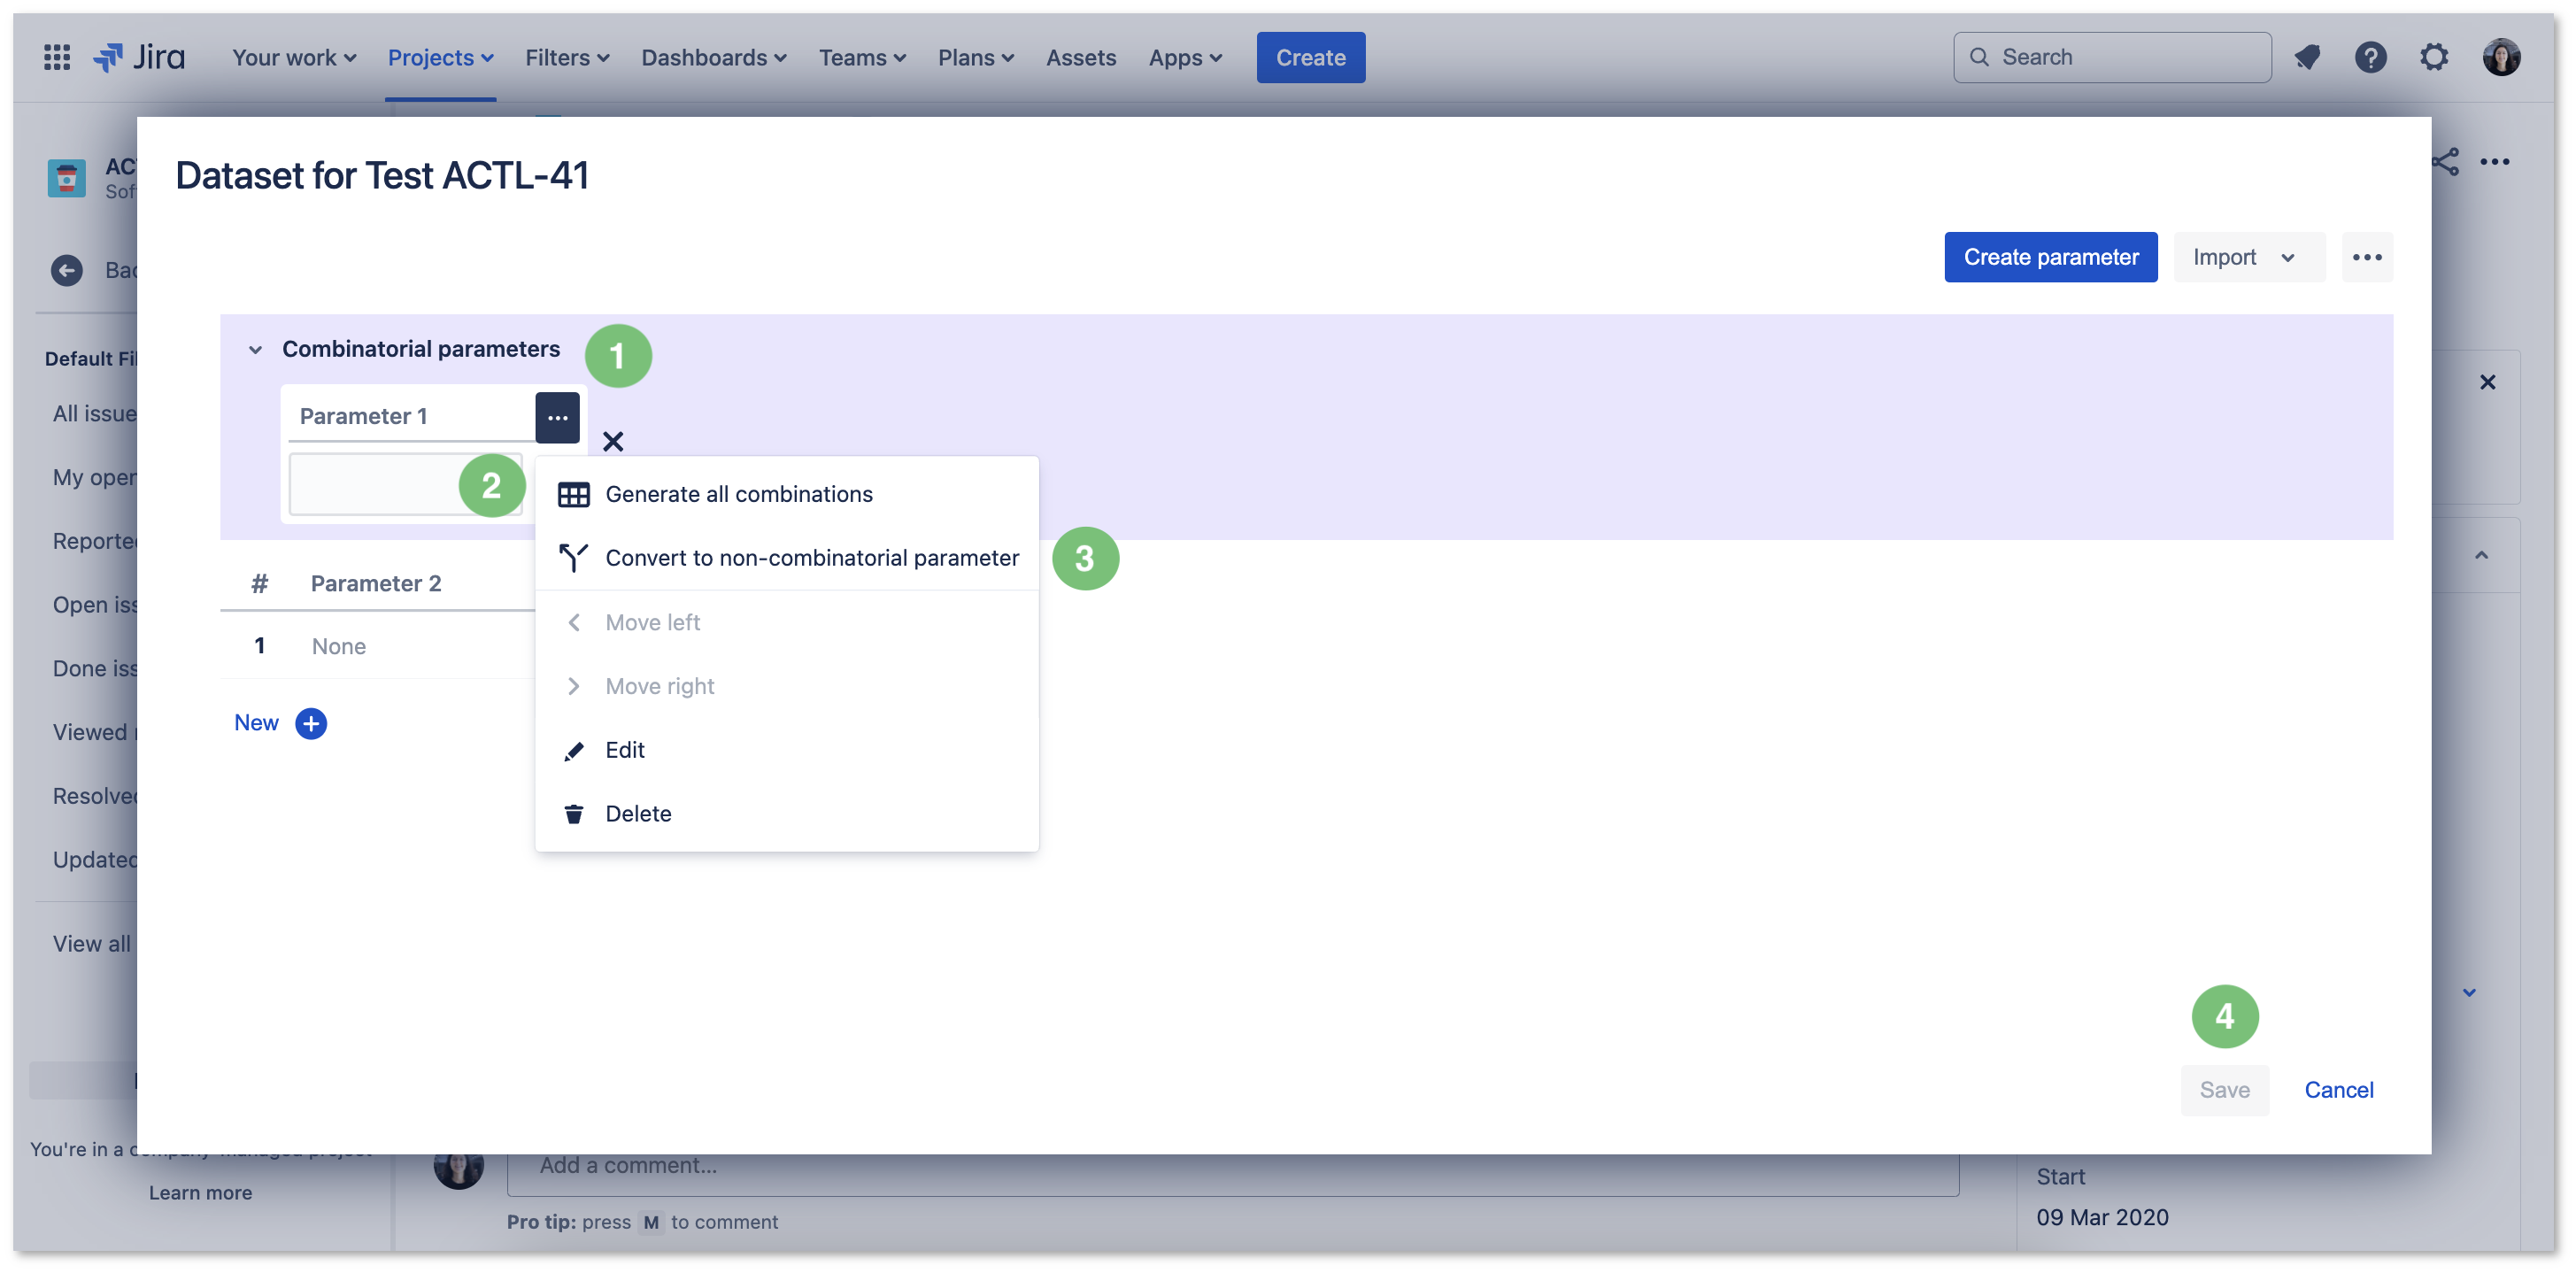Viewport: 2576px width, 1273px height.
Task: Open the app switcher grid icon
Action: point(57,57)
